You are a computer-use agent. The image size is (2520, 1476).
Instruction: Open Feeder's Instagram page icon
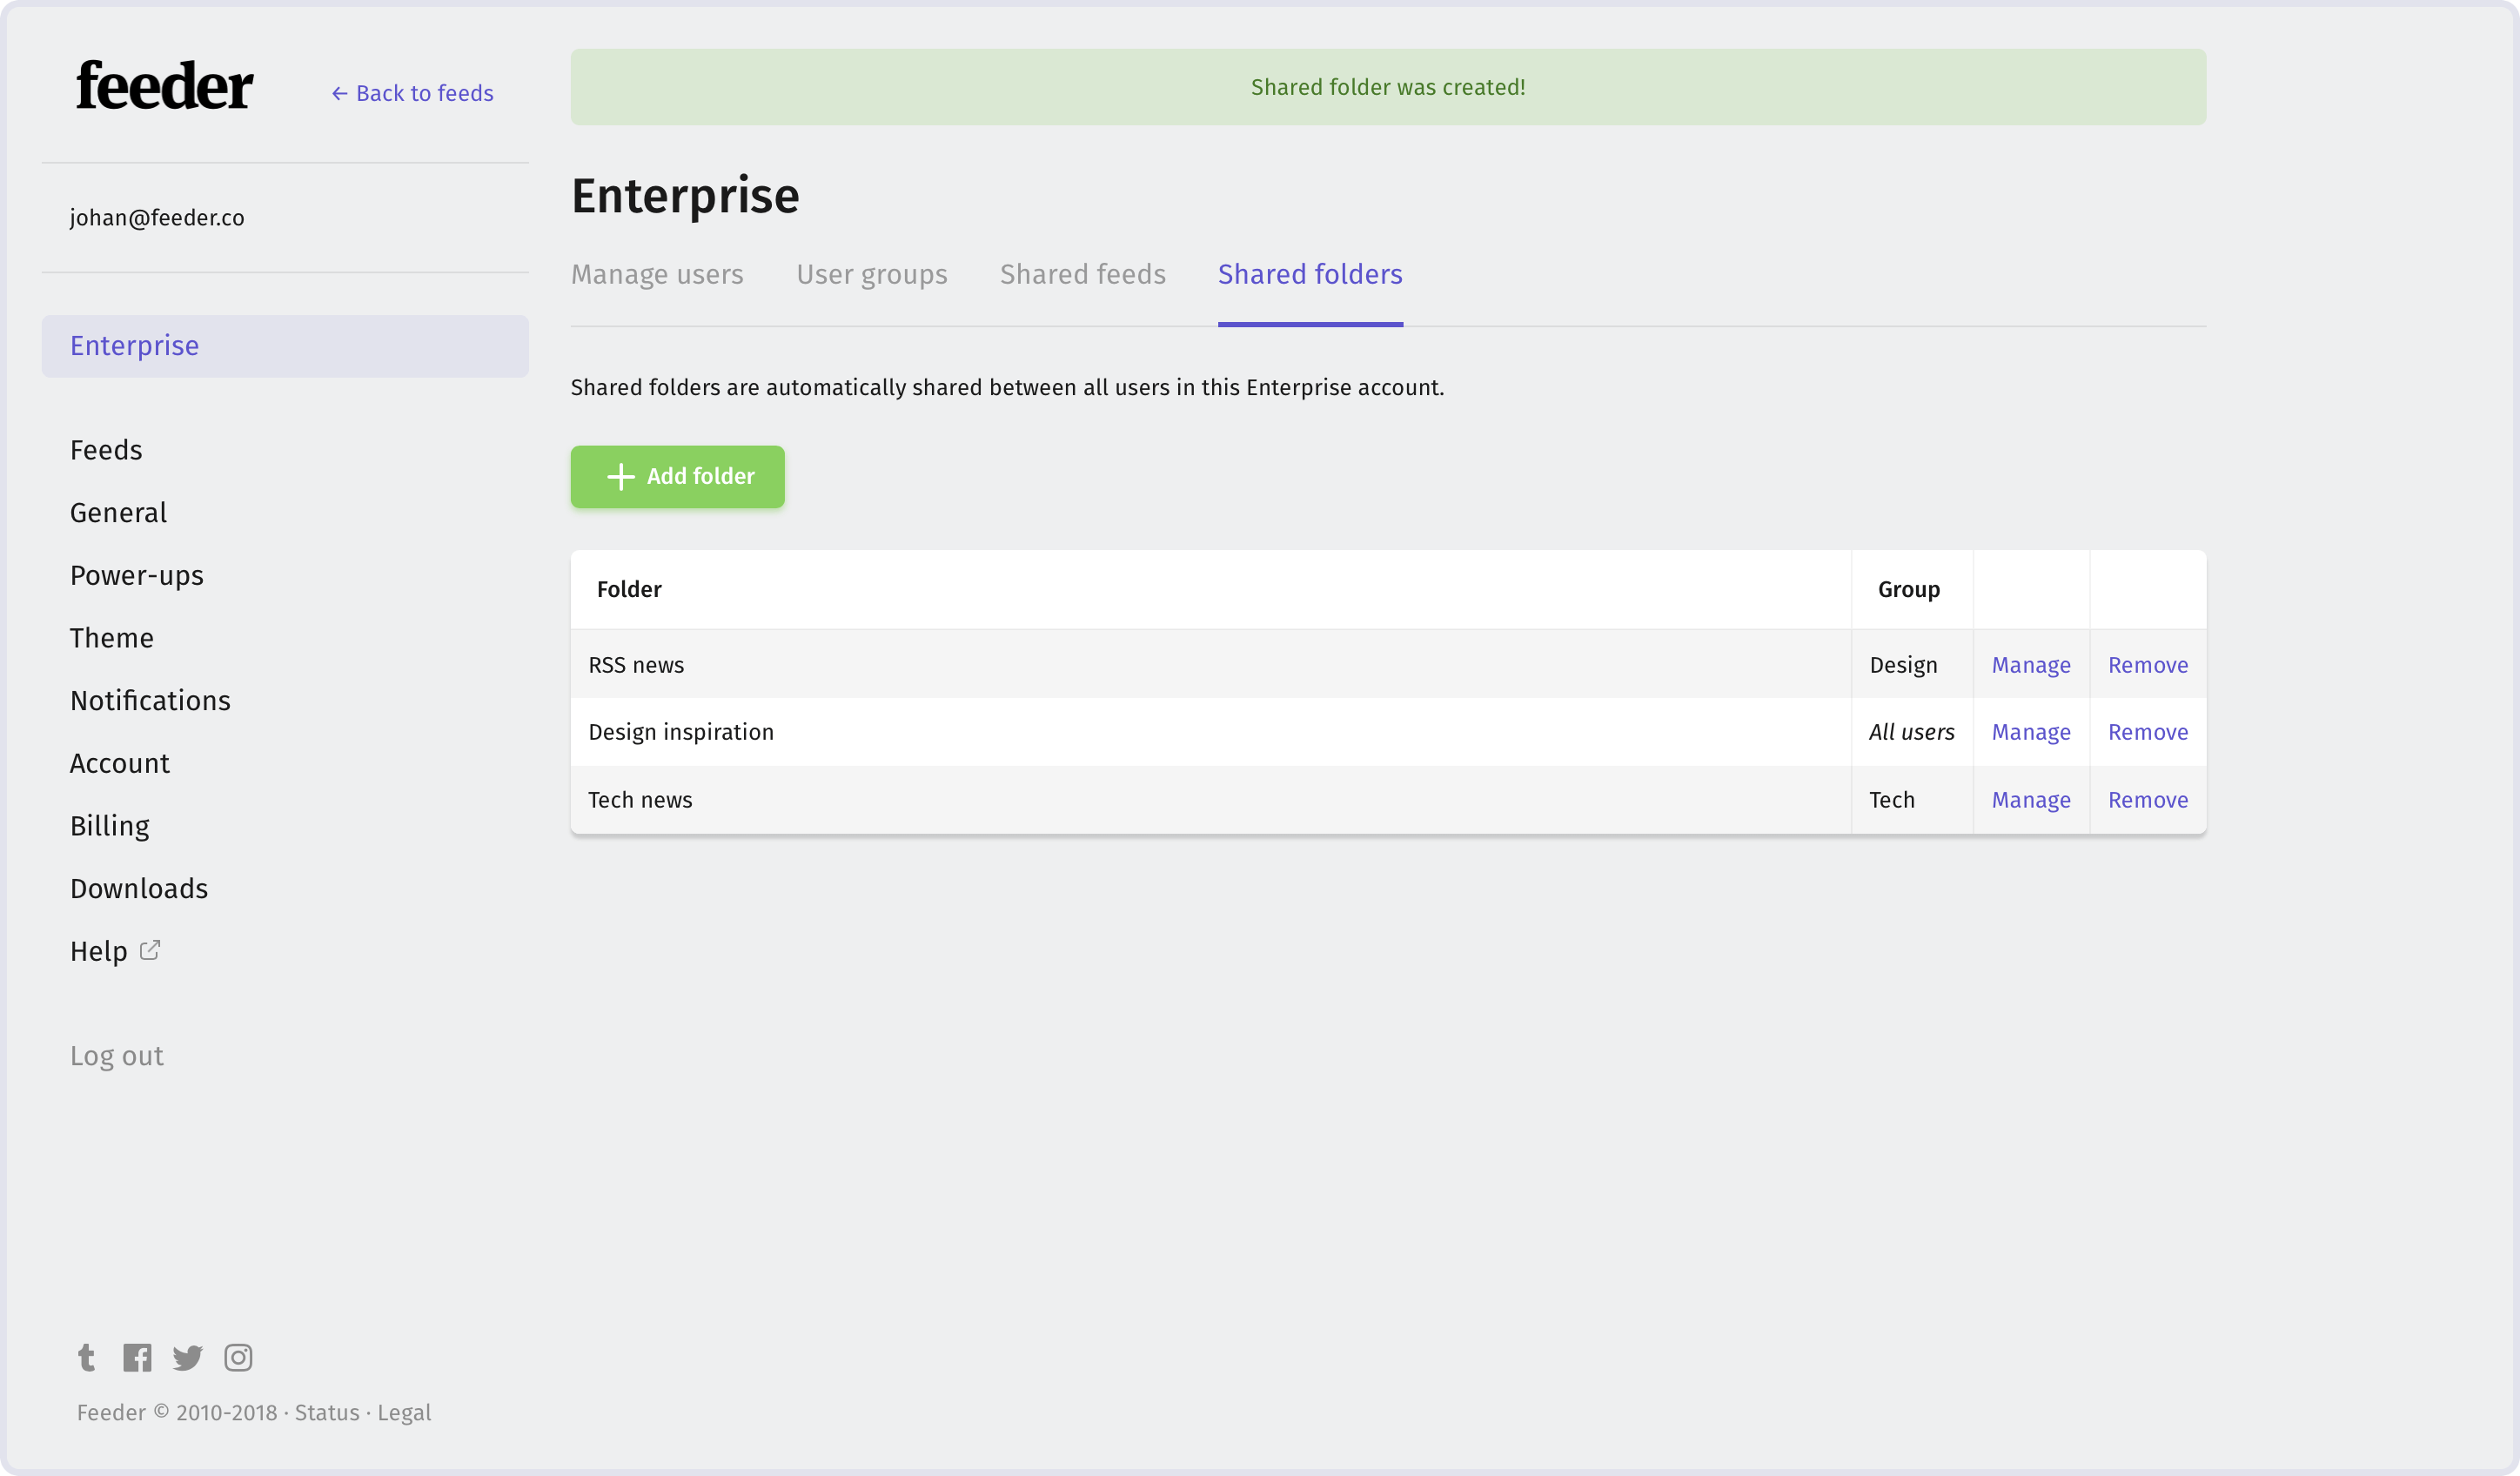pos(238,1357)
